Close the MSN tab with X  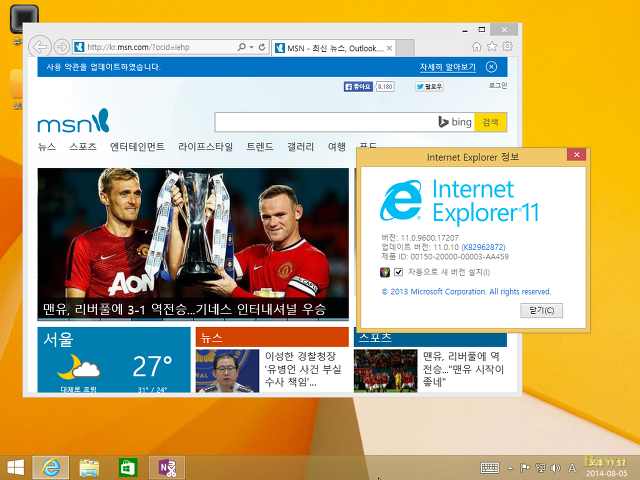pos(389,48)
